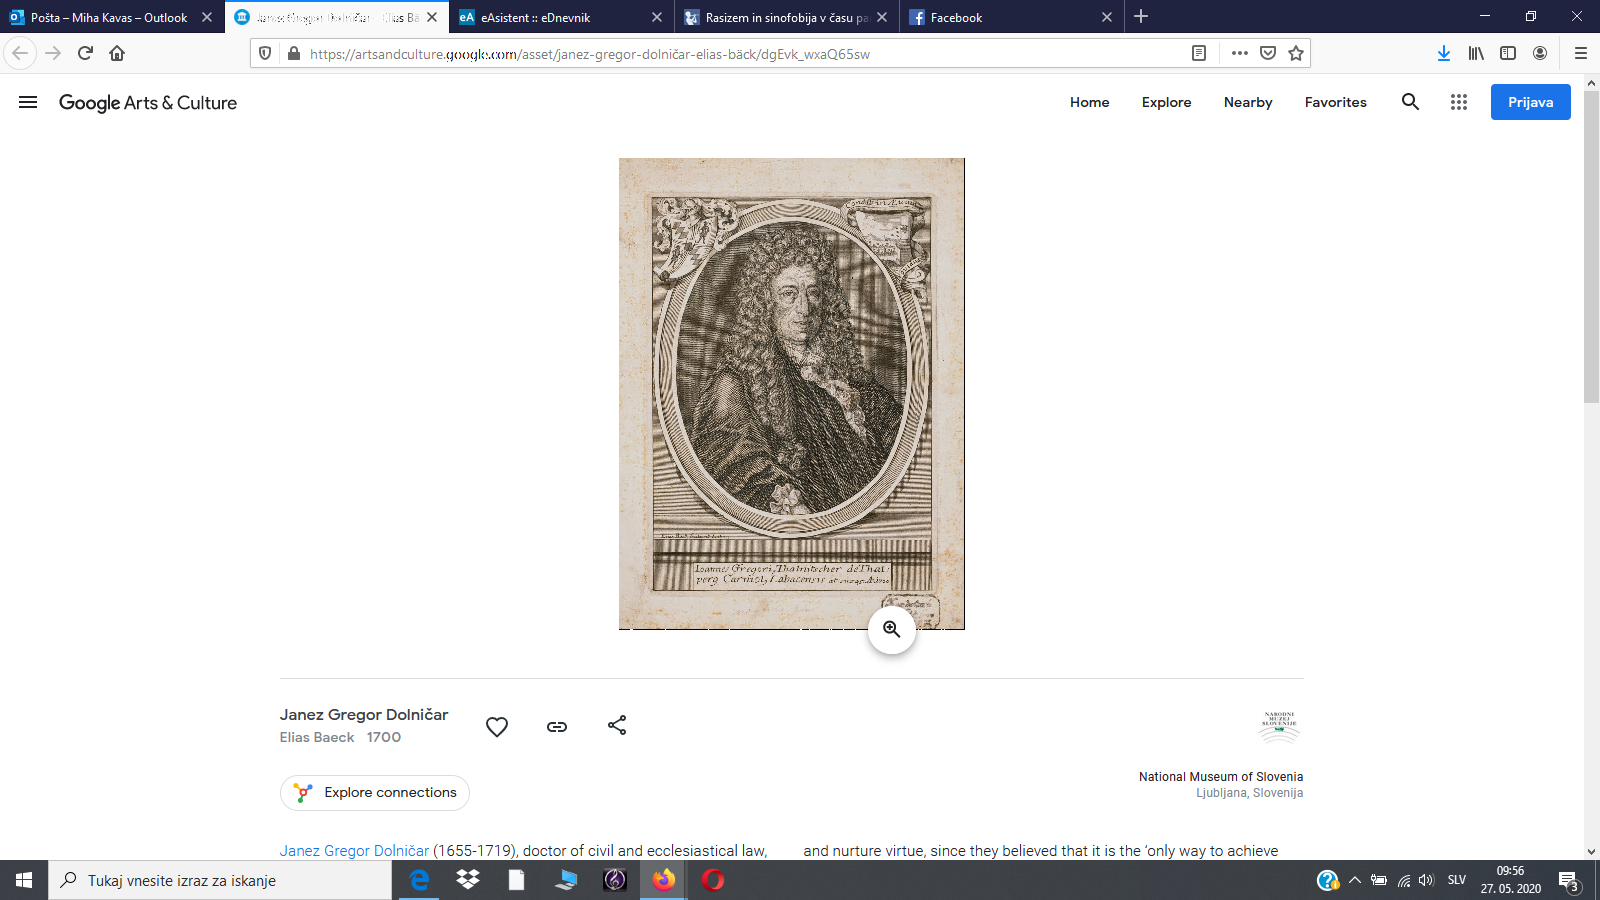Click the year 1700 link

pos(383,737)
